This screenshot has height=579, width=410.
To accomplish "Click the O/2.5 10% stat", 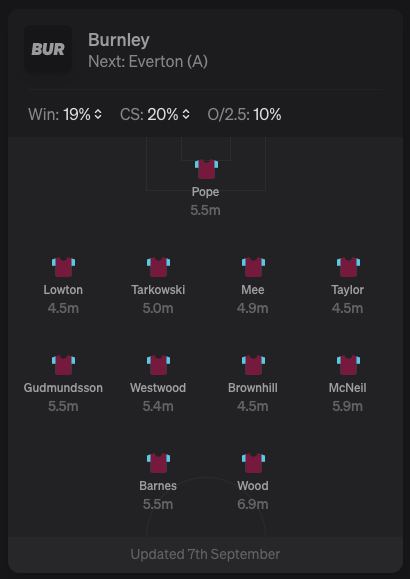I will [244, 114].
